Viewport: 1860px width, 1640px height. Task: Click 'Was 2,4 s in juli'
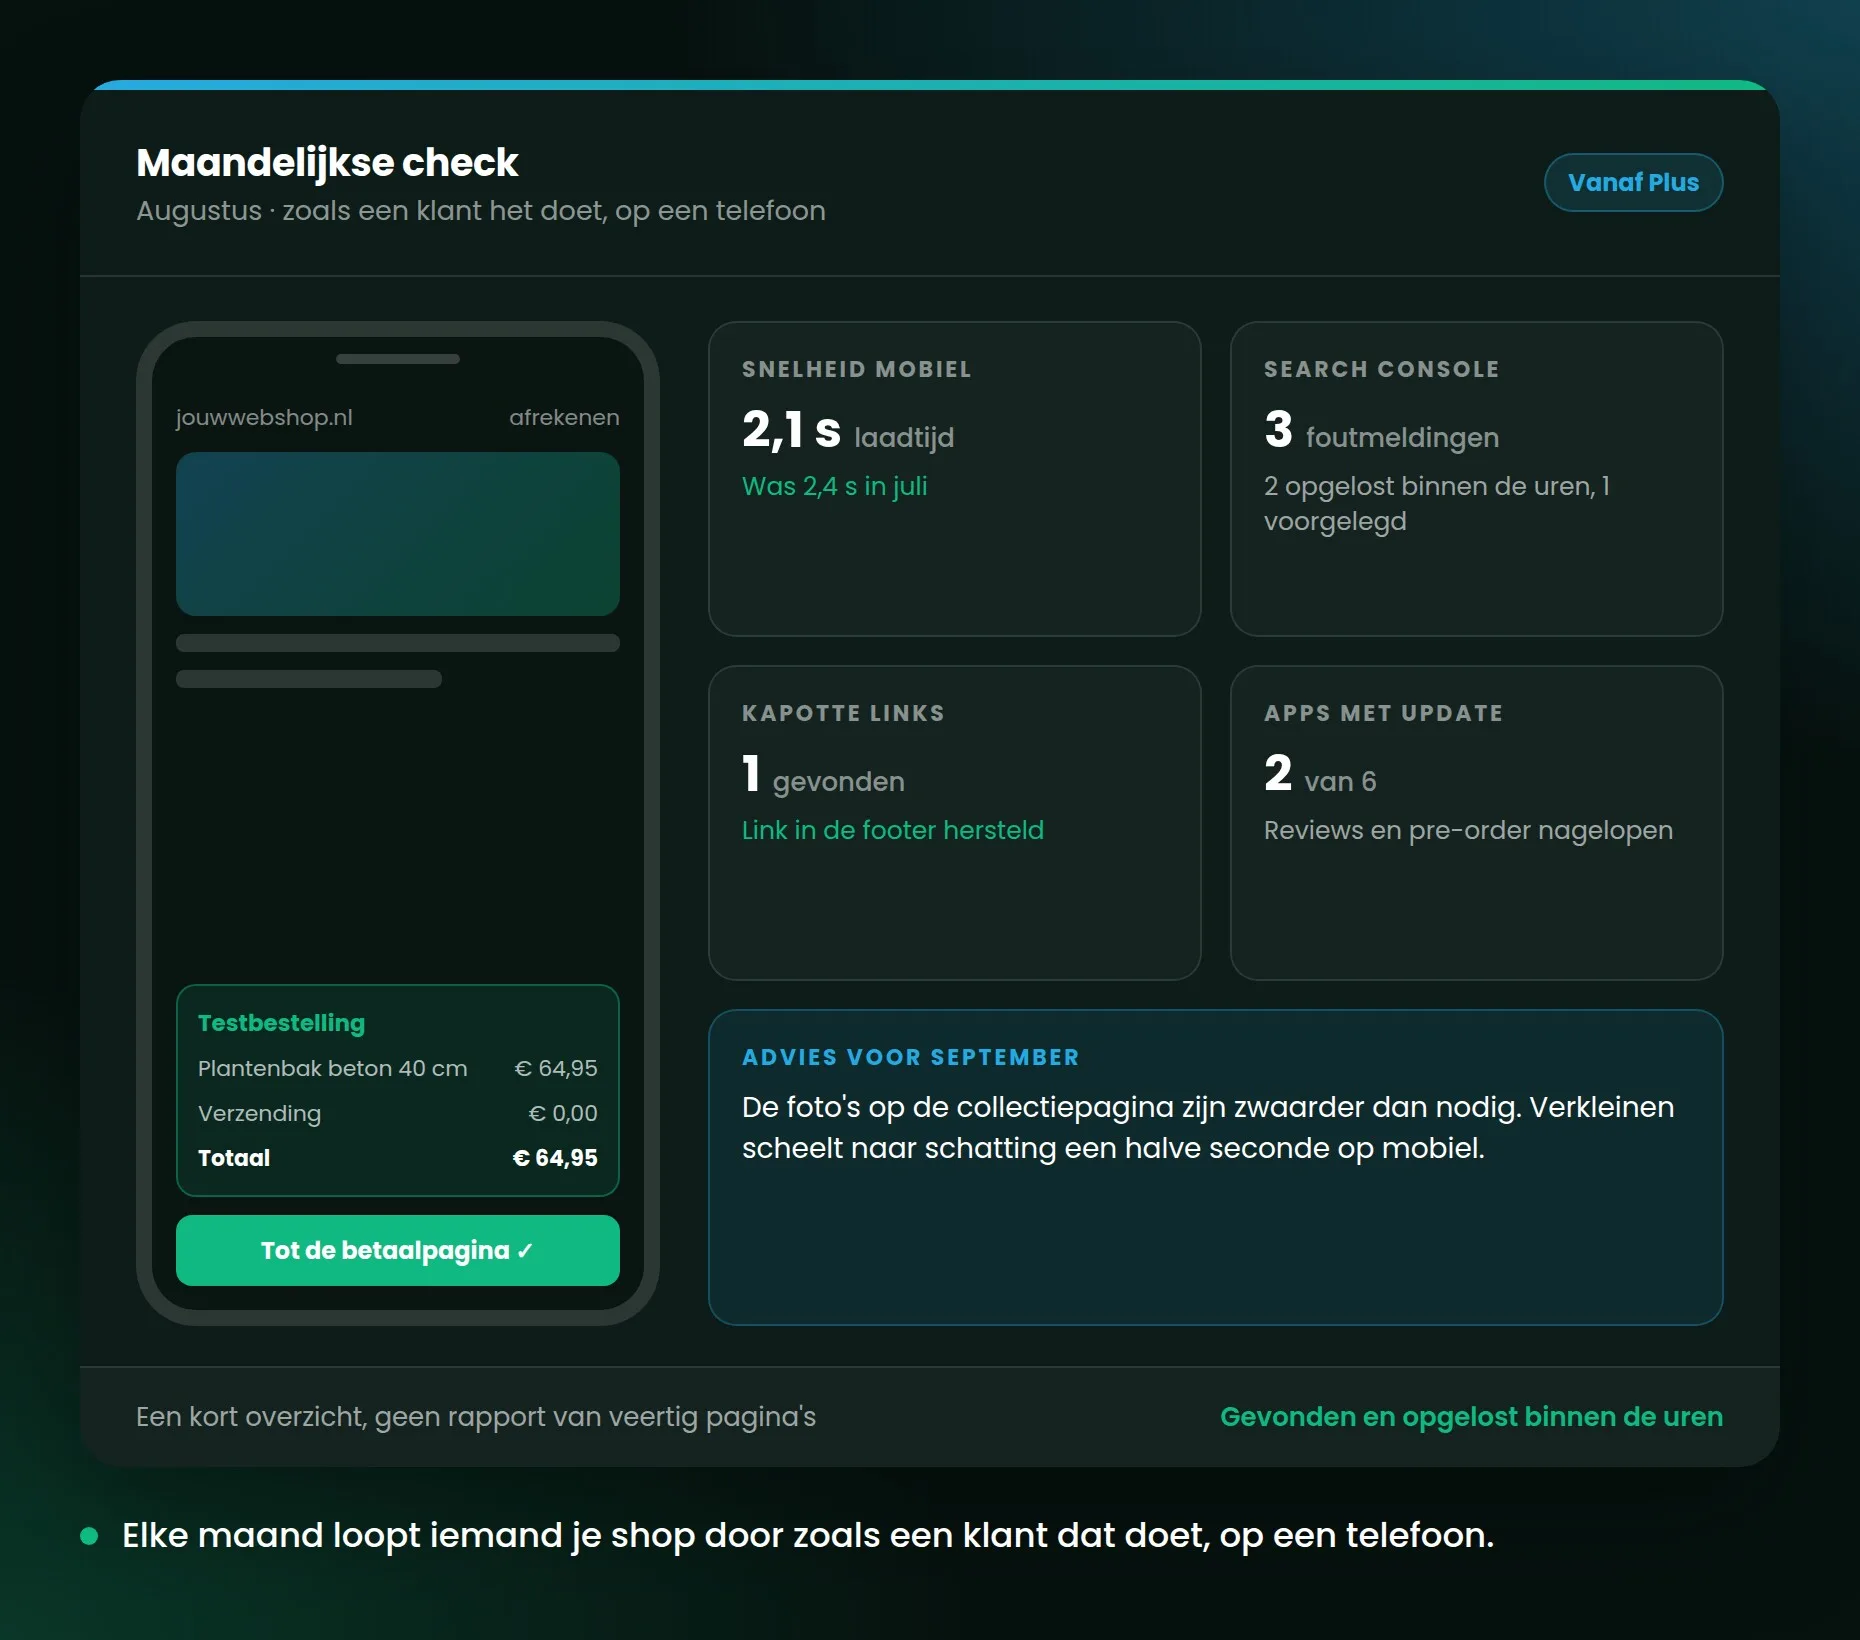pos(834,486)
